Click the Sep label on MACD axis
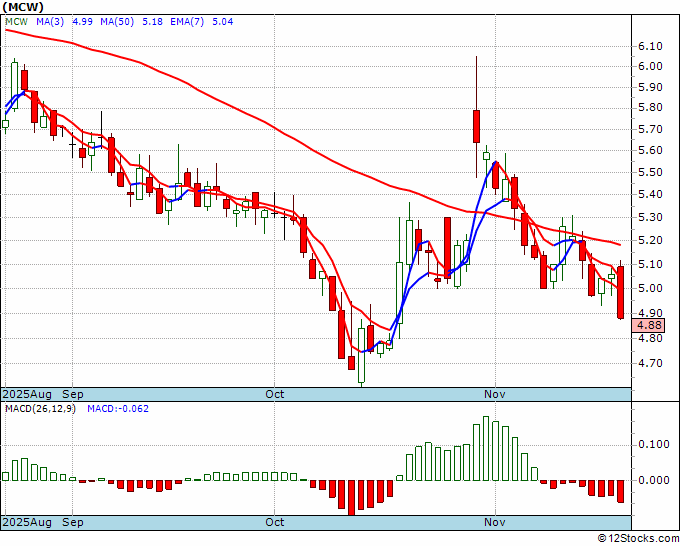The image size is (680, 546). 73,522
